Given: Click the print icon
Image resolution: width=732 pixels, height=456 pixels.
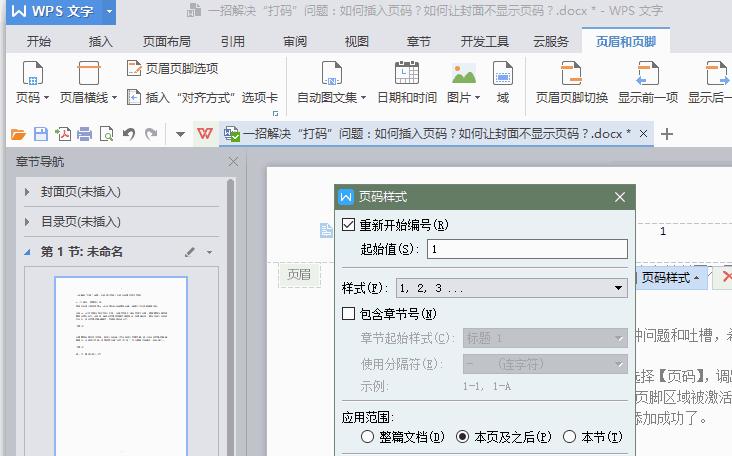Looking at the screenshot, I should [x=84, y=134].
